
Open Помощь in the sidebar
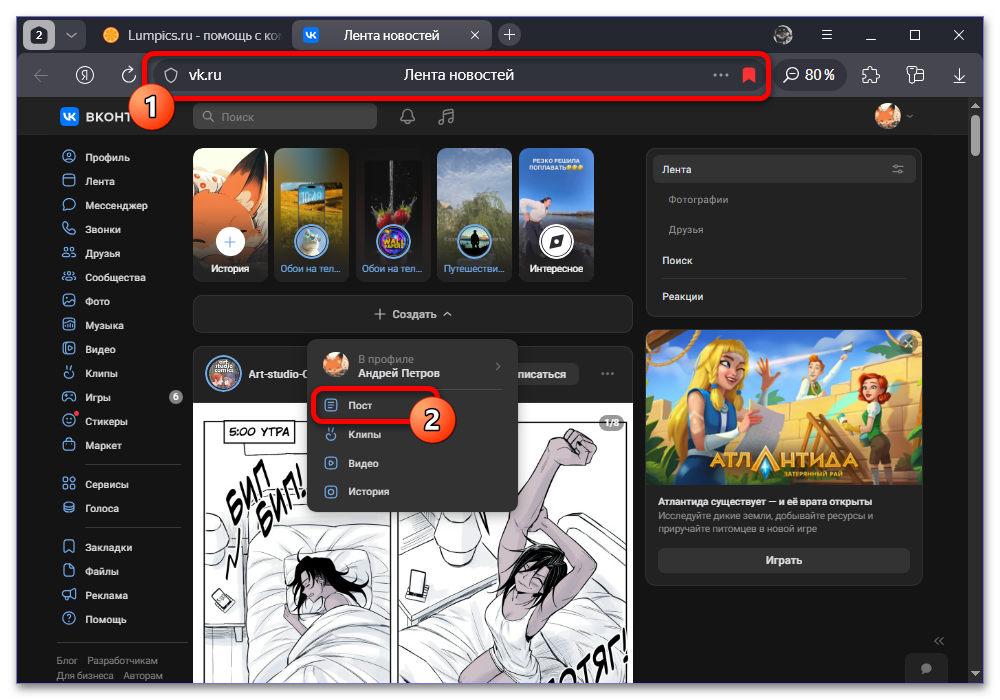click(94, 619)
